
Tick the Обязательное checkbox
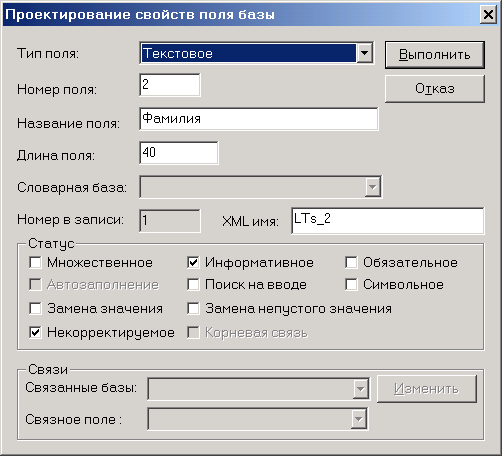pos(351,262)
